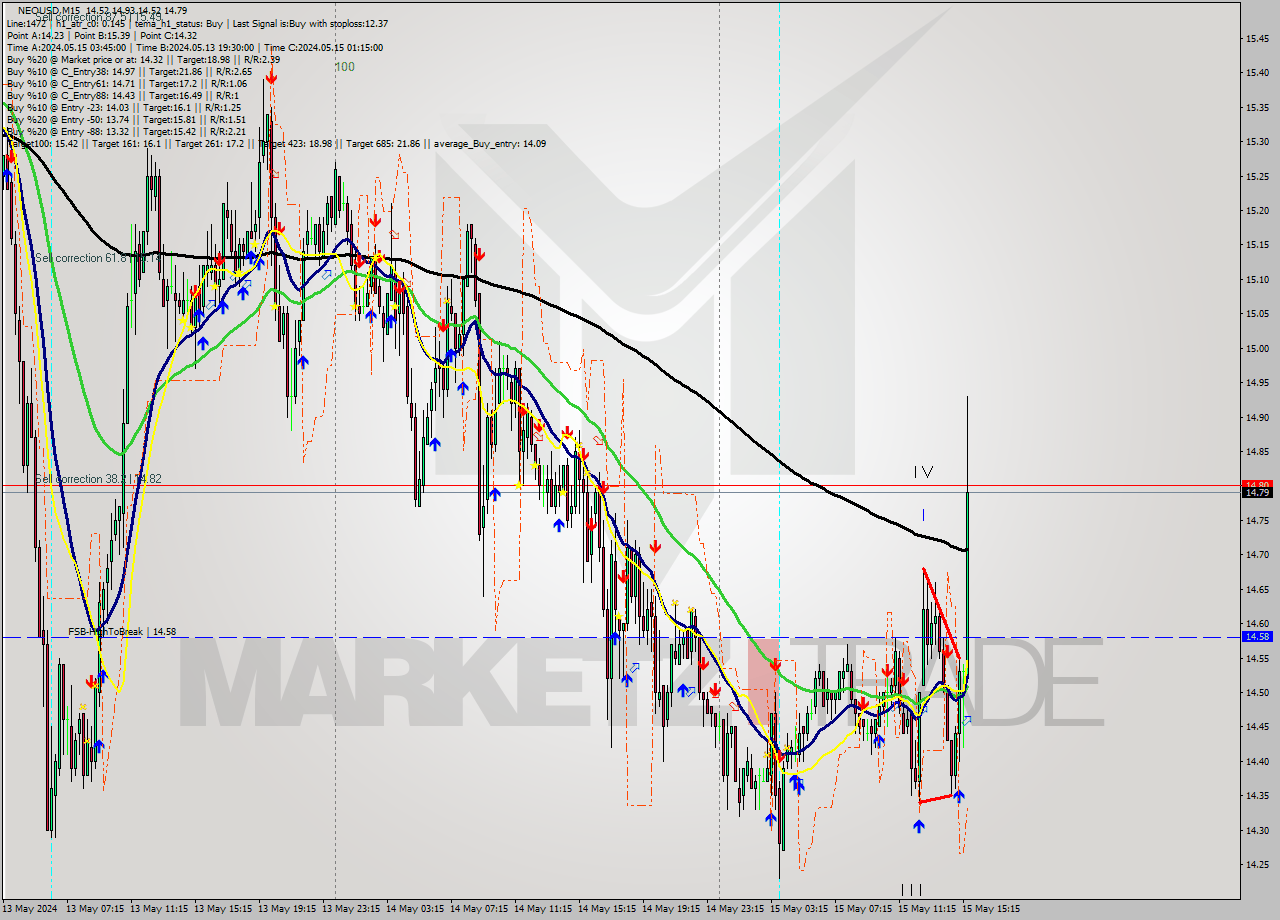The image size is (1280, 920).
Task: Click the '13 May 2024' time axis label
Action: click(x=30, y=909)
